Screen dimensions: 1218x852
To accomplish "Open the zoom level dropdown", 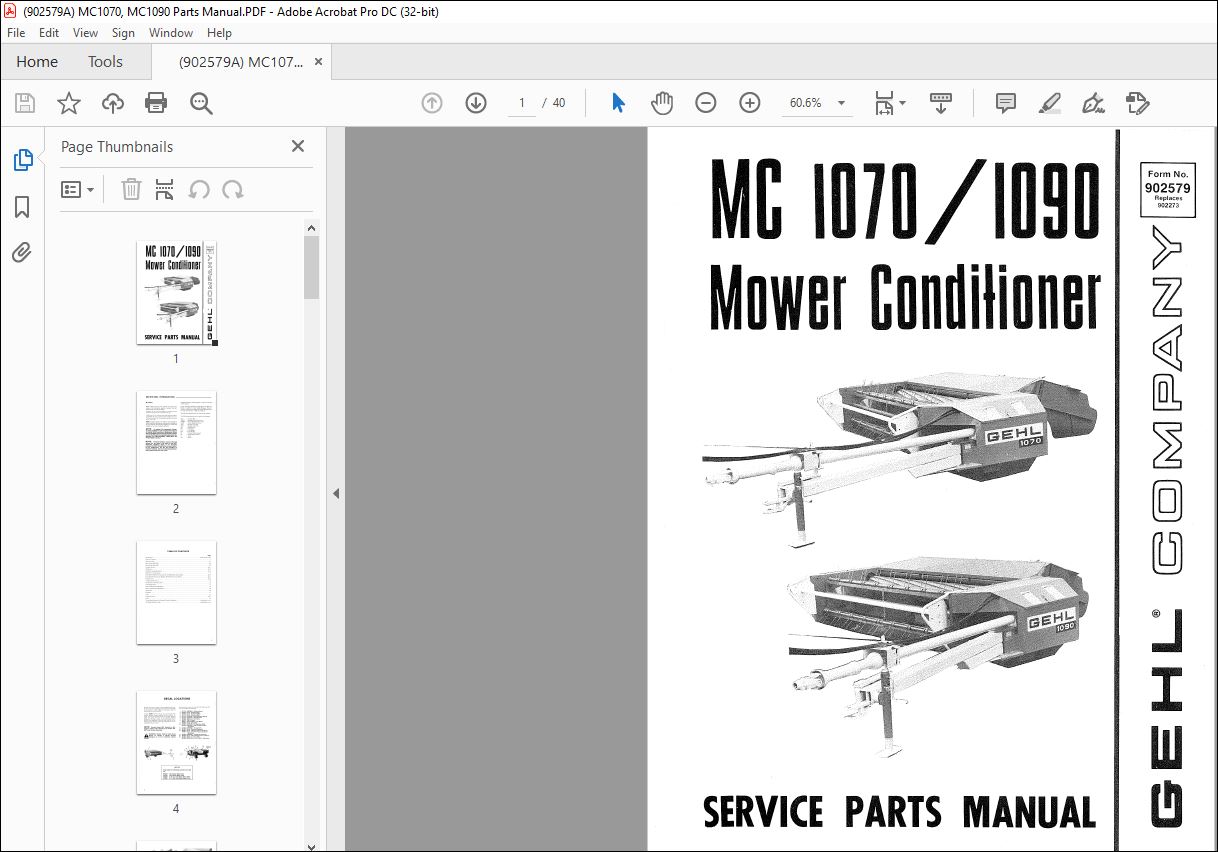I will 841,103.
